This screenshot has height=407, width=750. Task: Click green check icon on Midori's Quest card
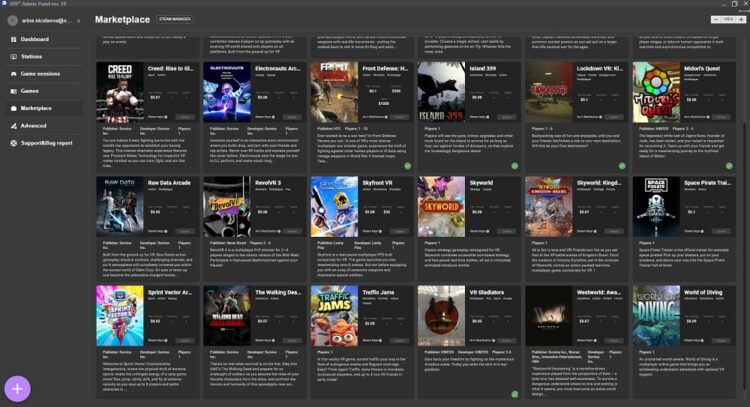click(x=729, y=166)
